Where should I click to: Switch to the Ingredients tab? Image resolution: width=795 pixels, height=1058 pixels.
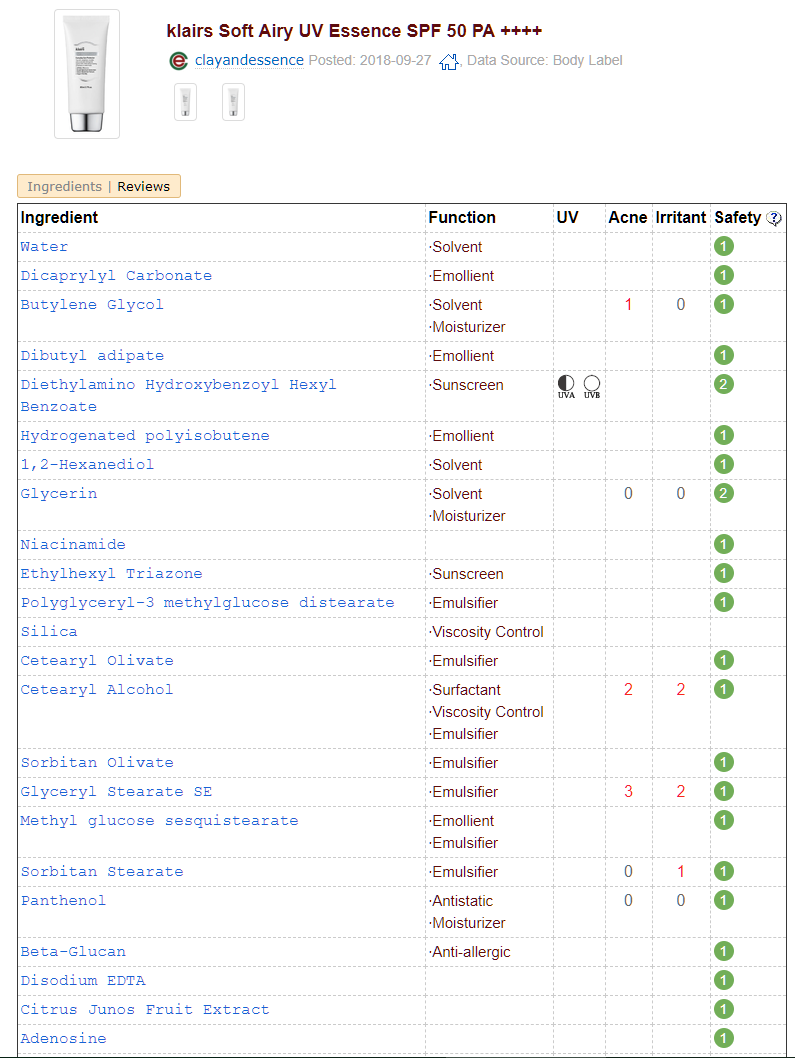[64, 187]
